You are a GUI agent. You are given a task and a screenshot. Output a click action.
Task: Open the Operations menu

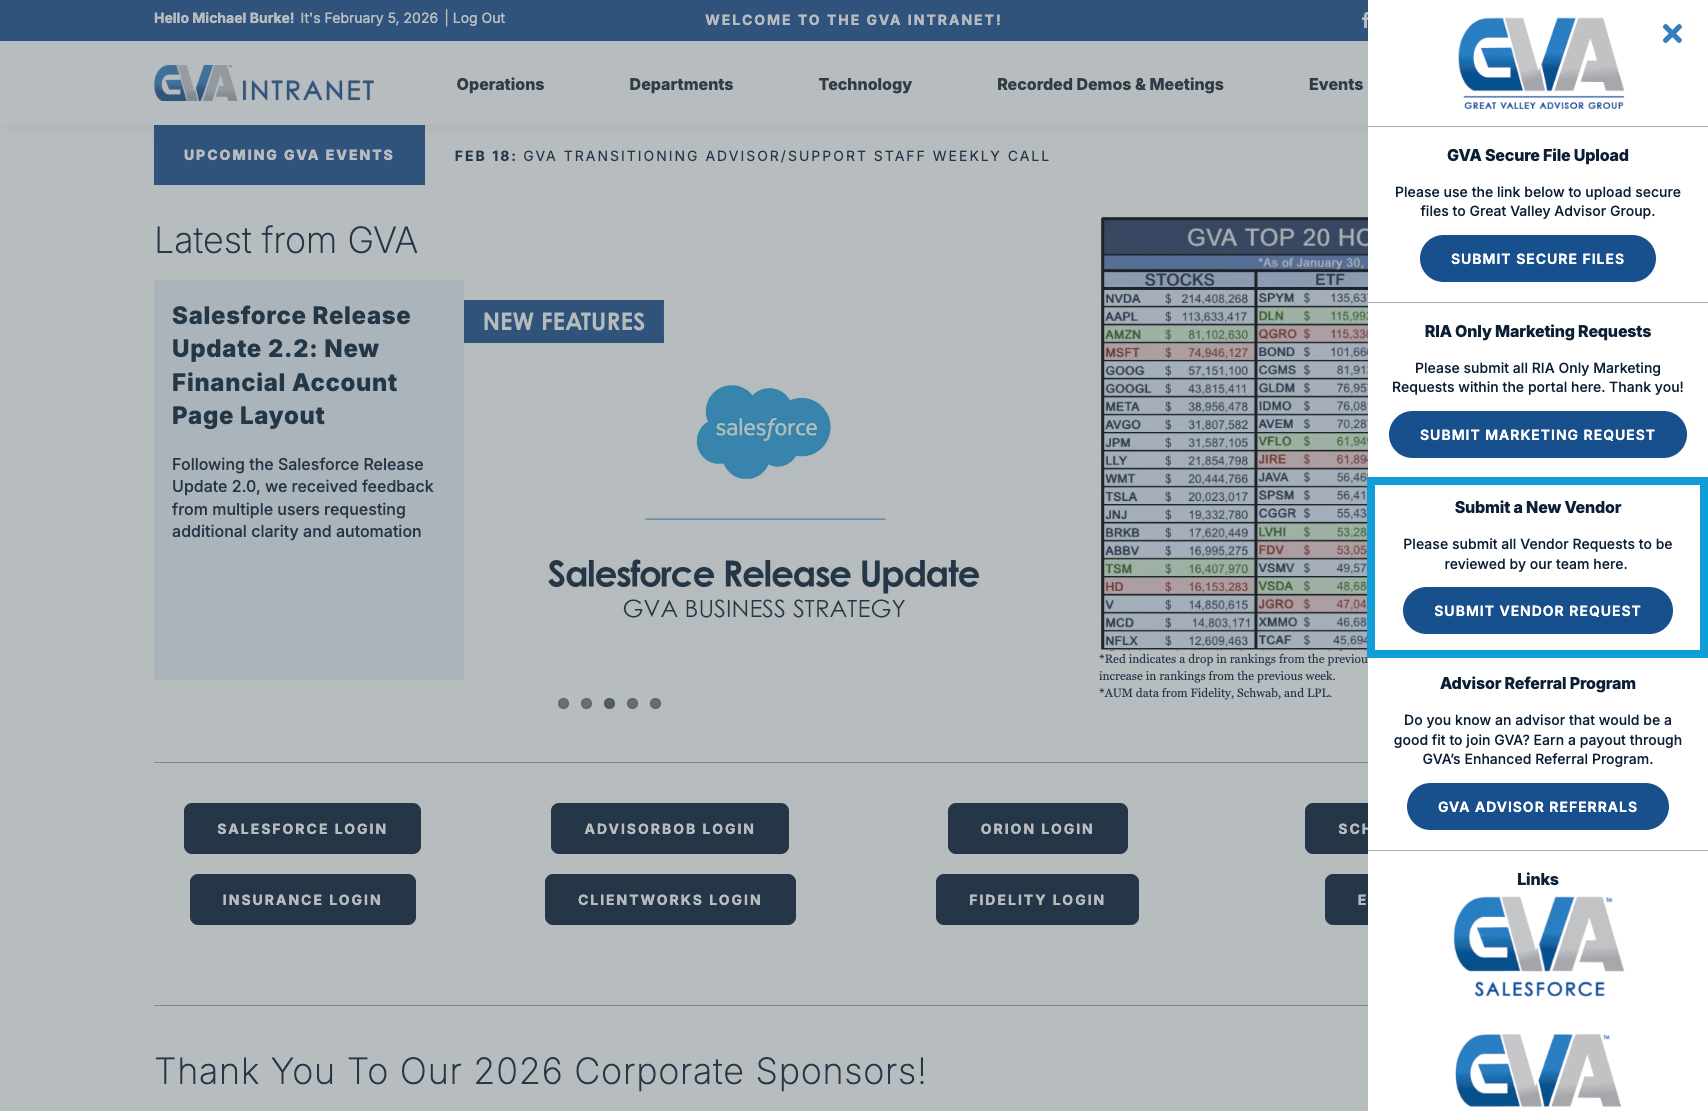(x=500, y=85)
